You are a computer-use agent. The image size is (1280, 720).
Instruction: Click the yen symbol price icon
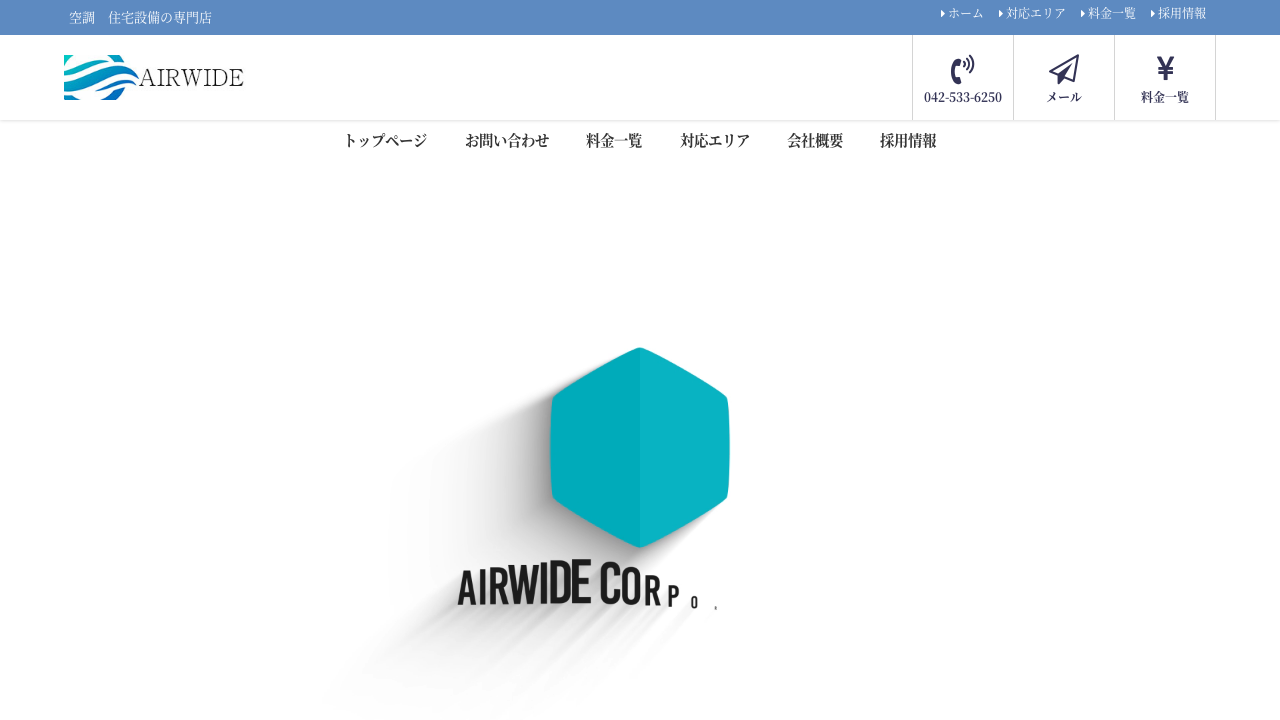(1165, 68)
